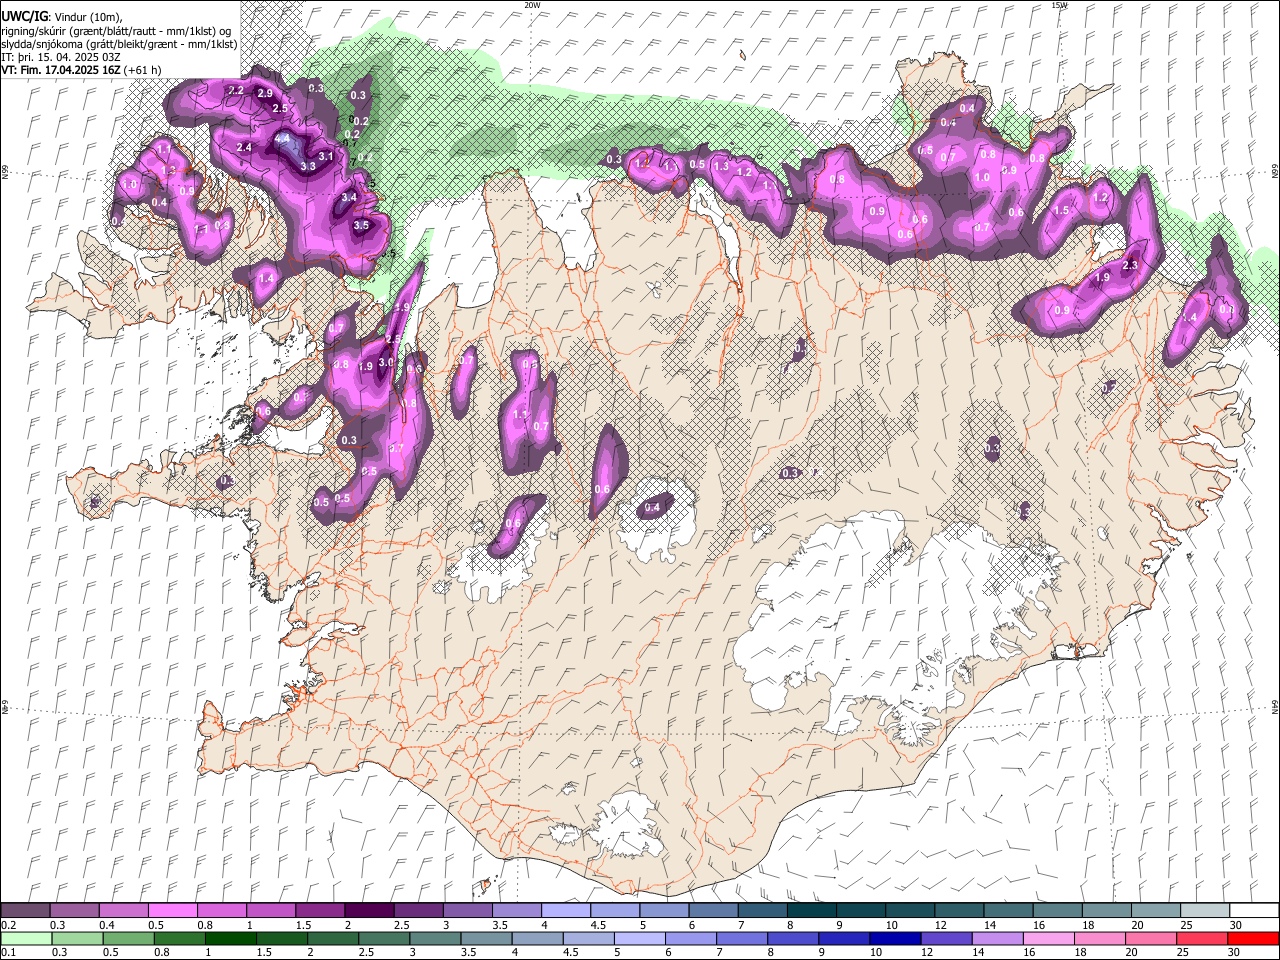Screen dimensions: 1280x960
Task: Click the 3.4 value on the map
Action: pos(348,198)
